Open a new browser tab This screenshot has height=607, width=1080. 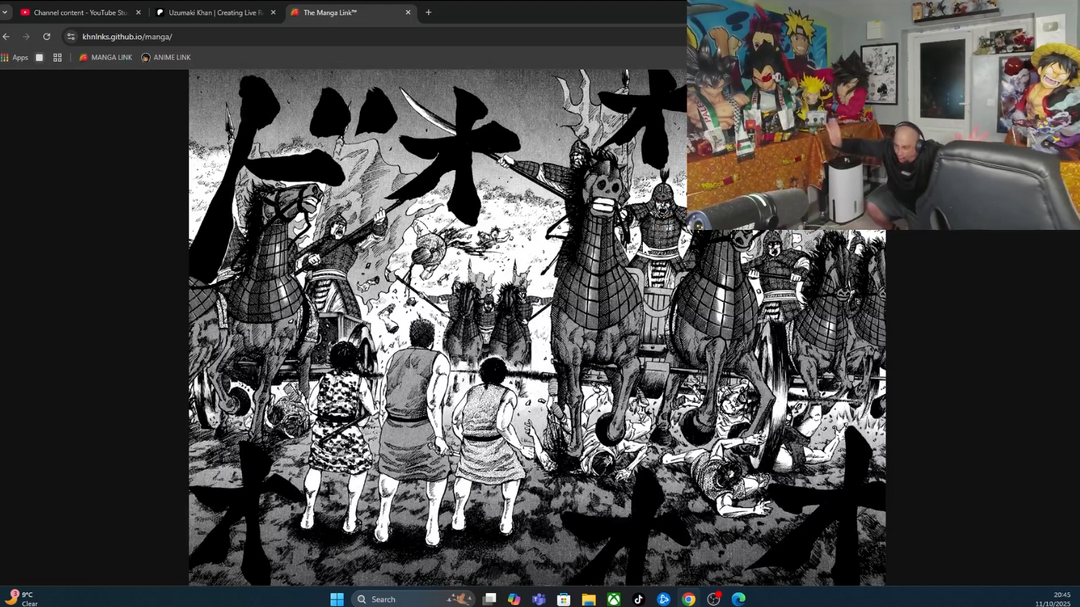coord(428,12)
